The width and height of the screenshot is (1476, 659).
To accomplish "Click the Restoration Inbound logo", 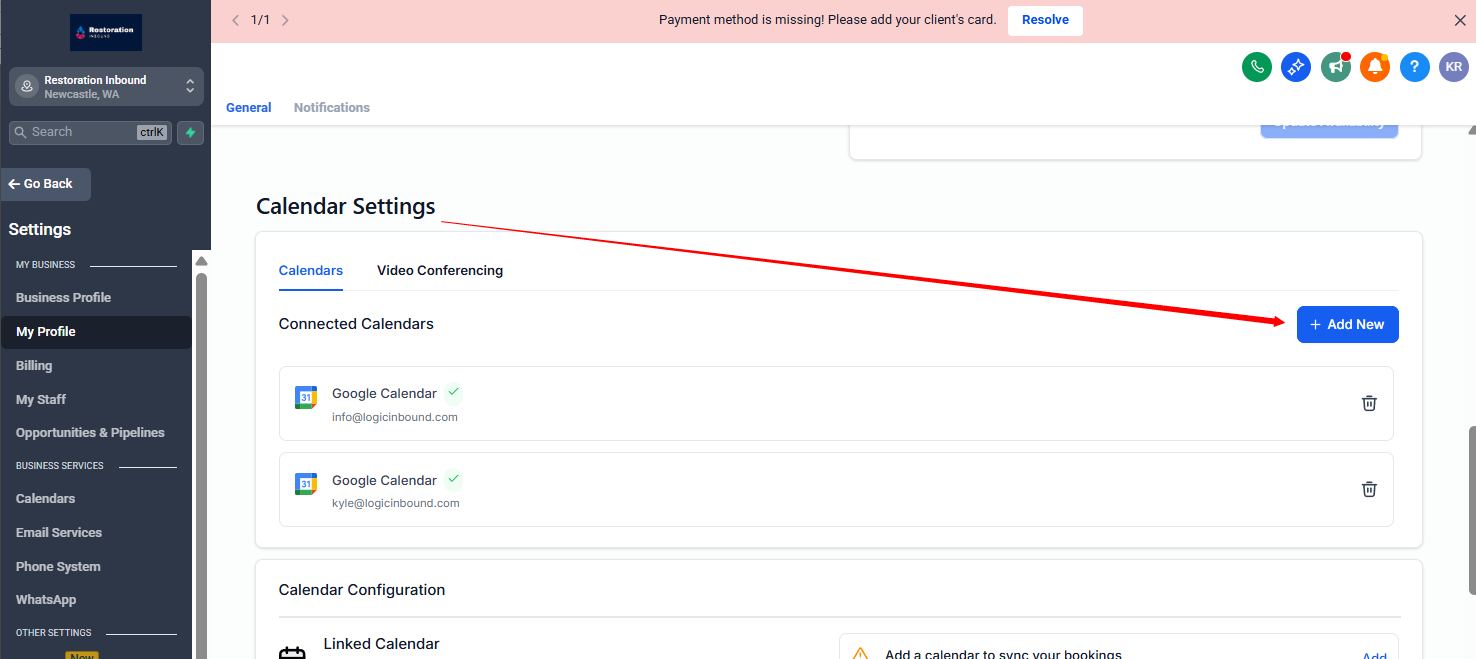I will click(x=106, y=32).
